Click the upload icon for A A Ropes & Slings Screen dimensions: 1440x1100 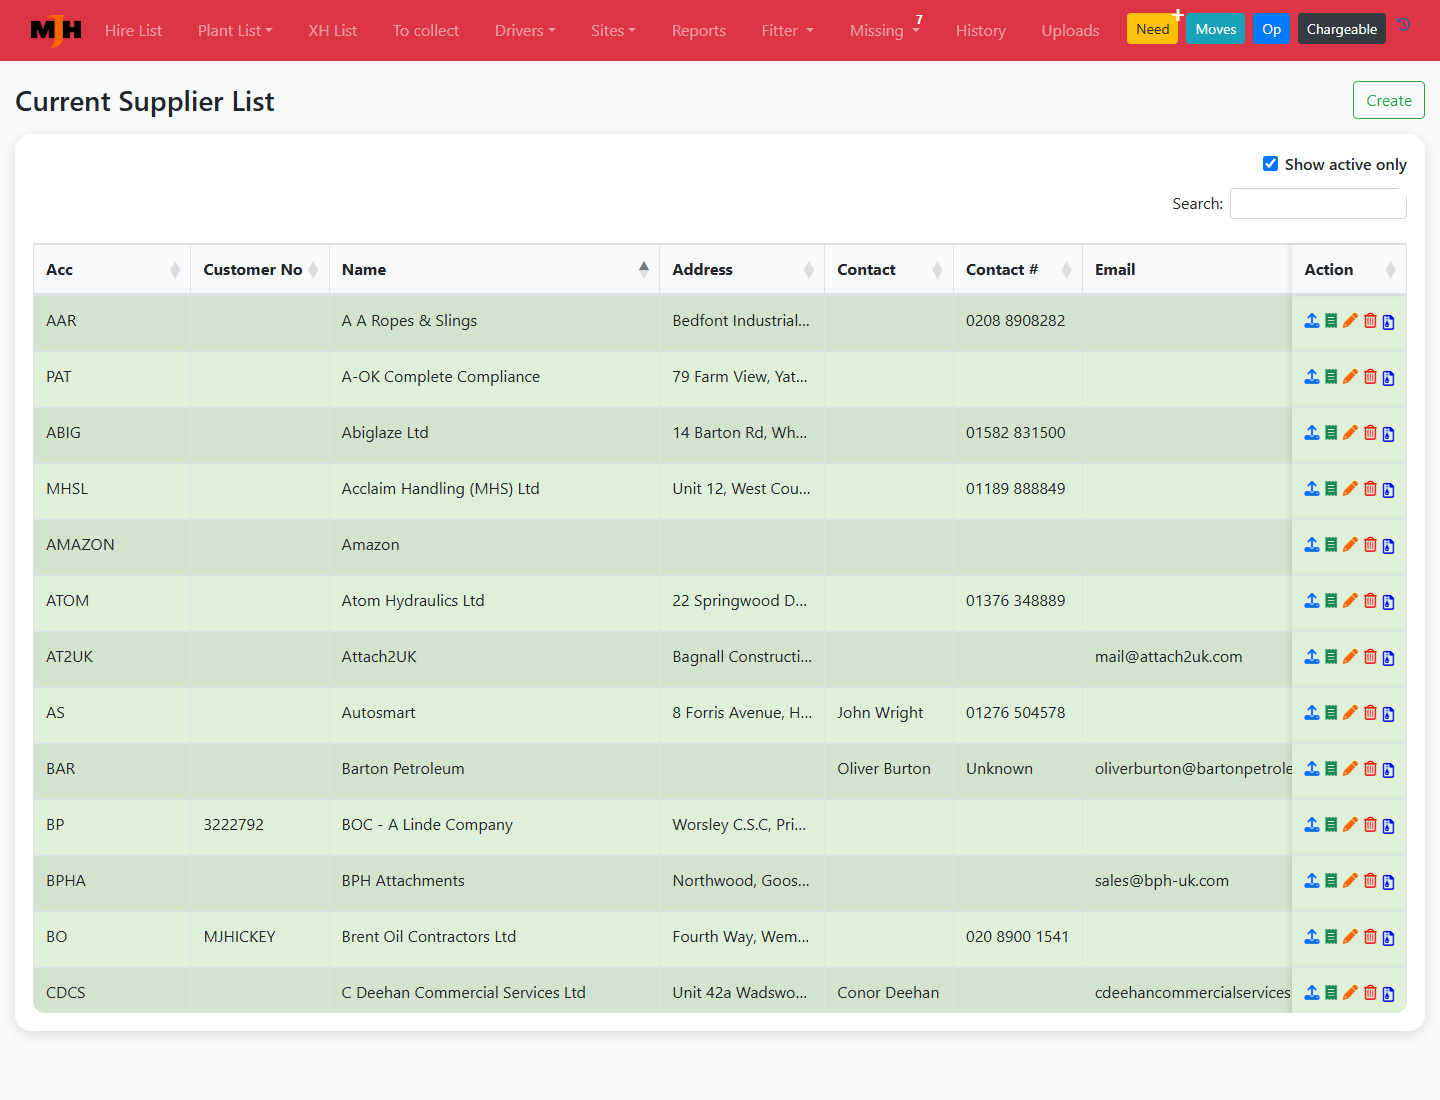tap(1312, 321)
